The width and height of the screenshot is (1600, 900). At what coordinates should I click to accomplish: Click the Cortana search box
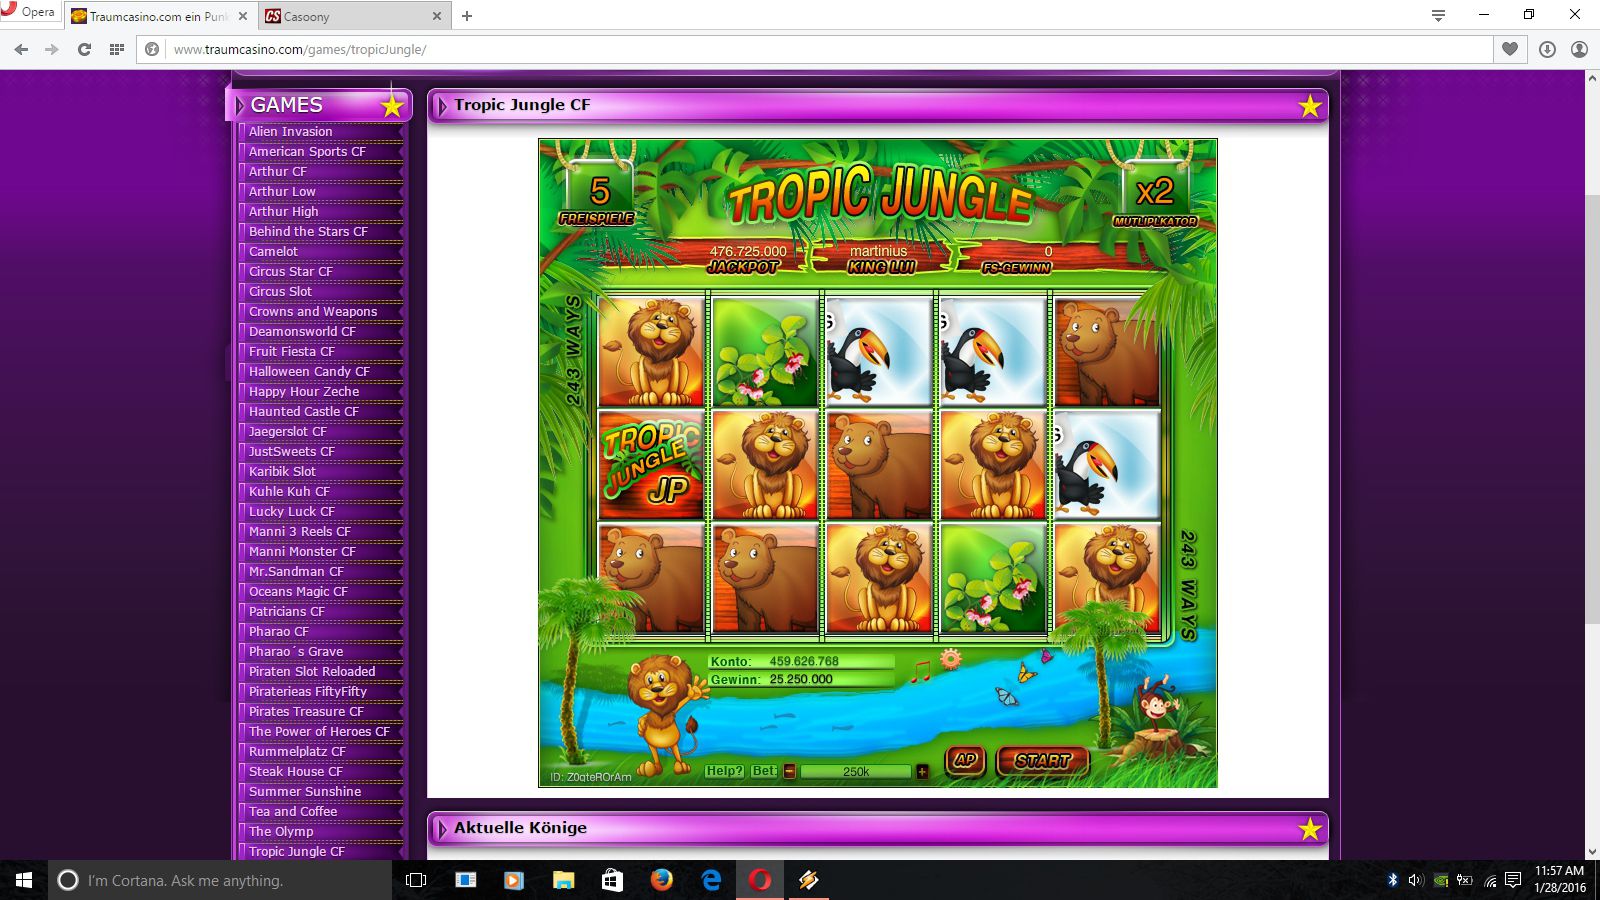pos(220,880)
